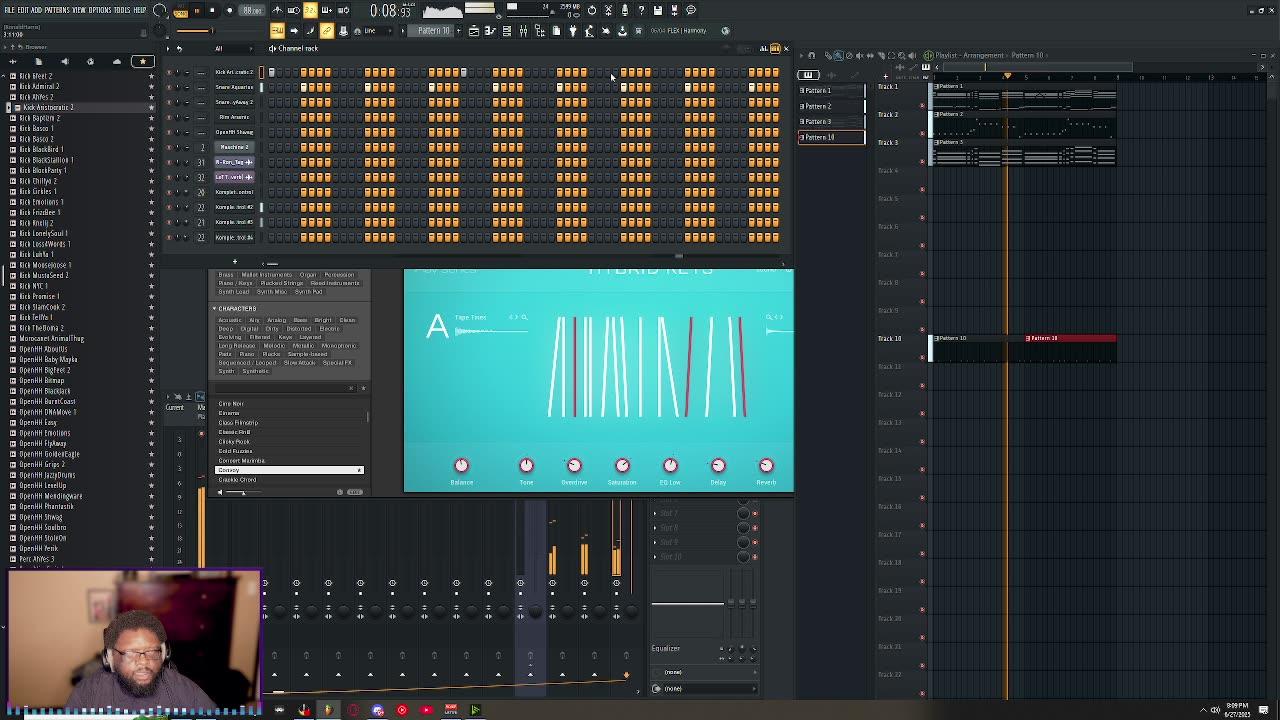The width and height of the screenshot is (1280, 720).
Task: Open the Pattern 10 selector dropdown
Action: (434, 30)
